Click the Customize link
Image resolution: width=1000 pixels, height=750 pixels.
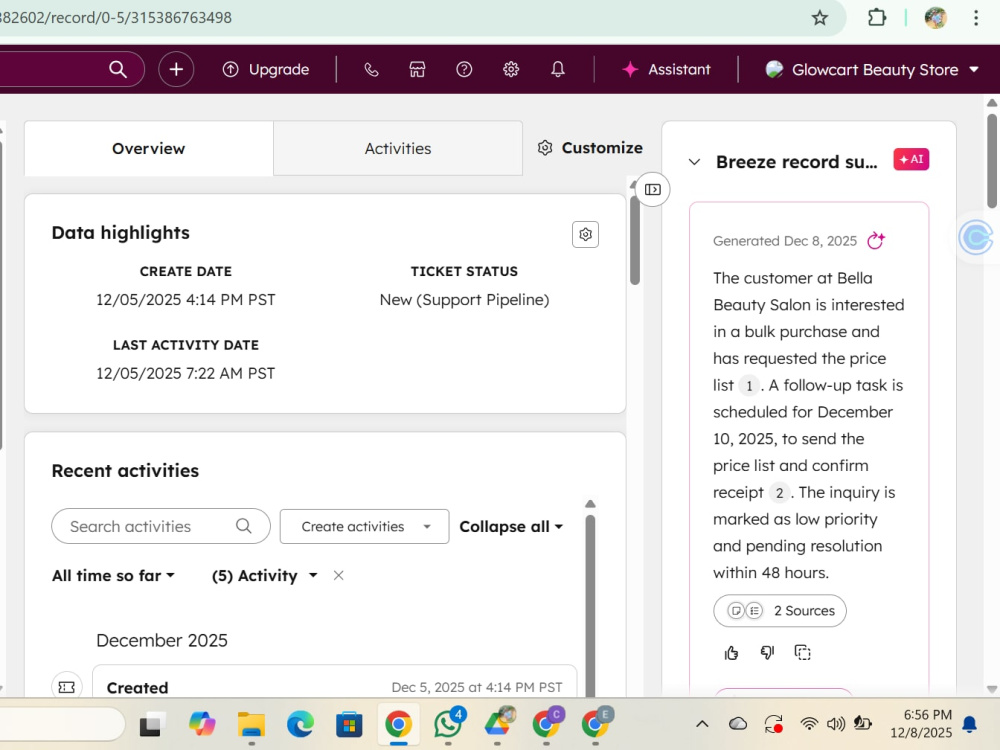(x=590, y=148)
